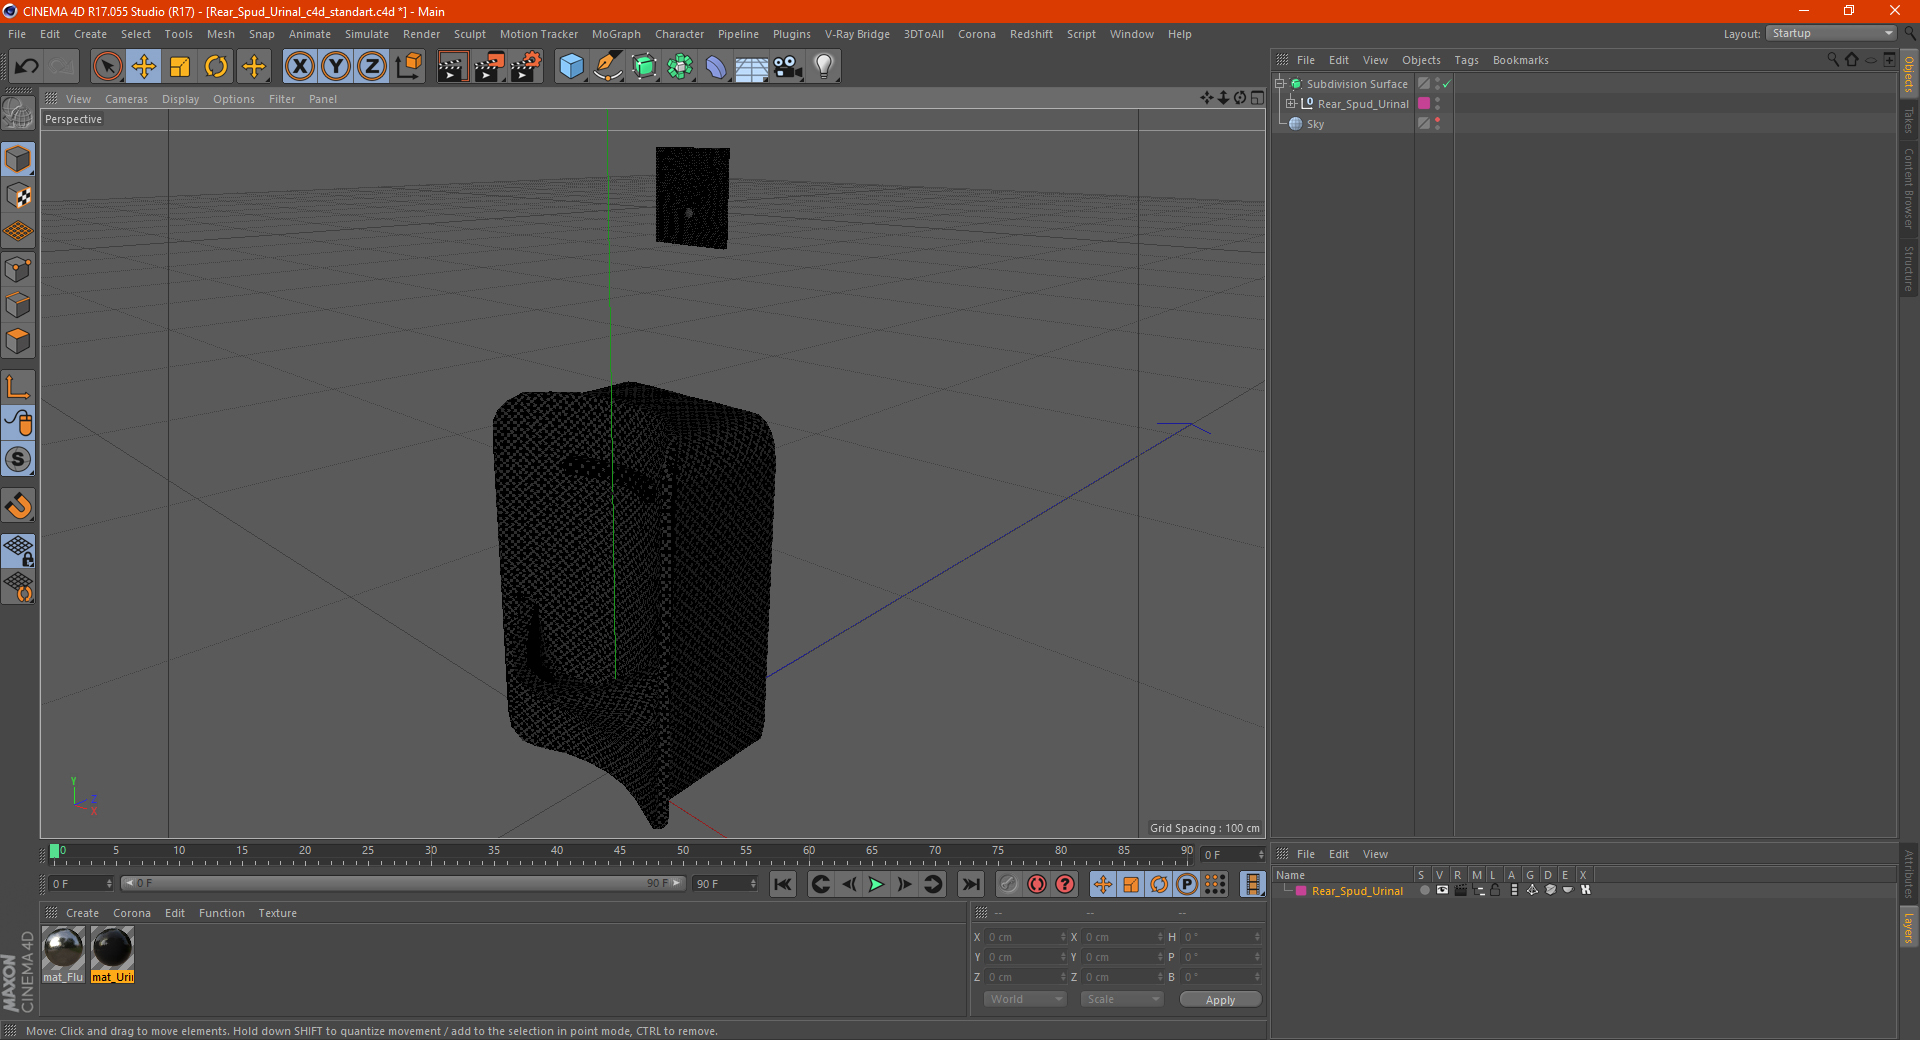
Task: Click Make Editable icon in left palette
Action: pos(18,113)
